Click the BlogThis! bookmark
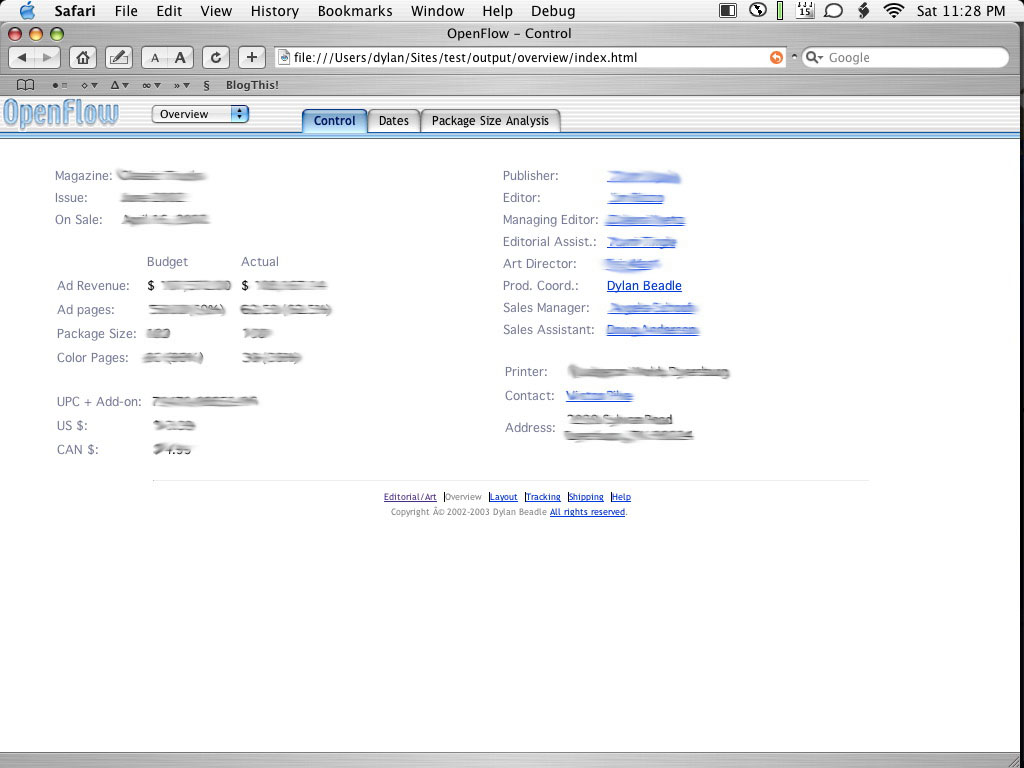The height and width of the screenshot is (768, 1024). [x=252, y=85]
